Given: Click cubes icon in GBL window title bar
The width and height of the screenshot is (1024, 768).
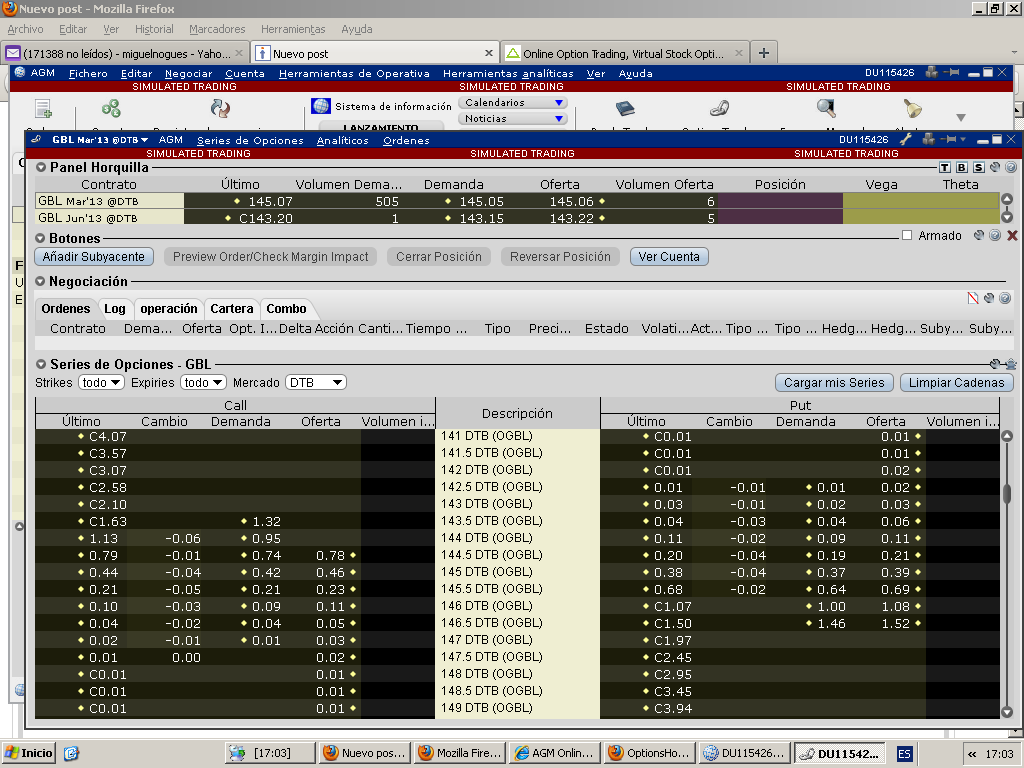Looking at the screenshot, I should [929, 139].
